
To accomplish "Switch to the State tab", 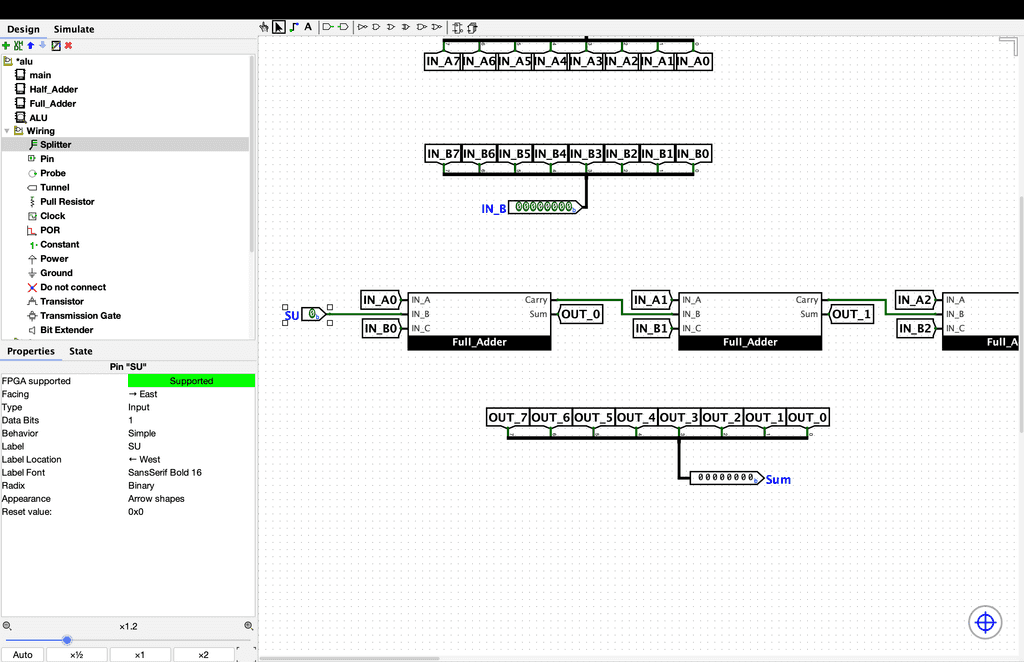I will (80, 351).
